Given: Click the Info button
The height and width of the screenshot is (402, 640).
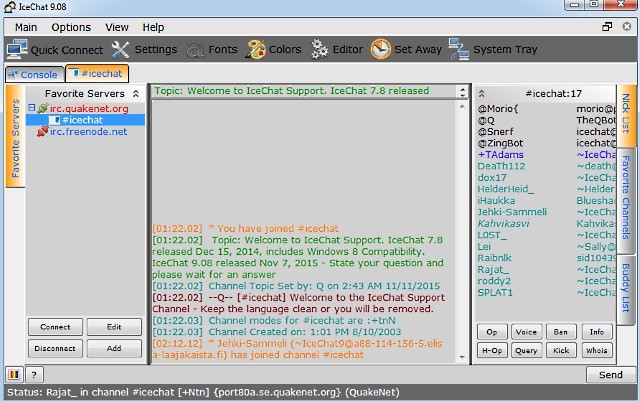Looking at the screenshot, I should [x=597, y=332].
